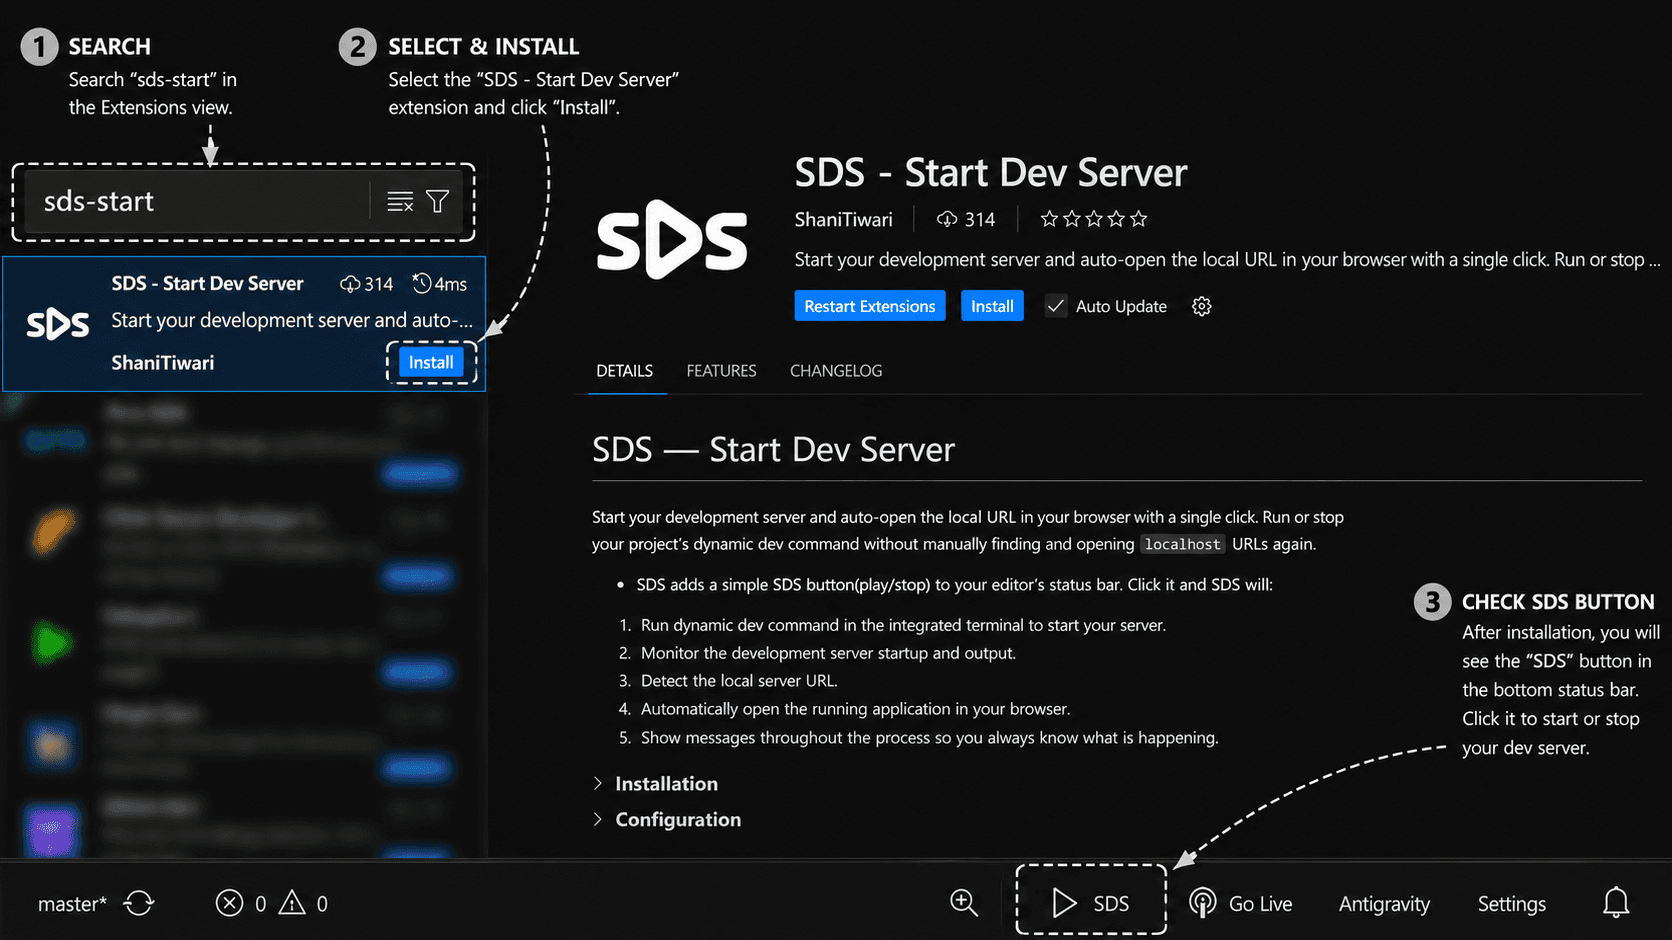Click the synchronize changes icon
This screenshot has width=1672, height=940.
tap(139, 903)
